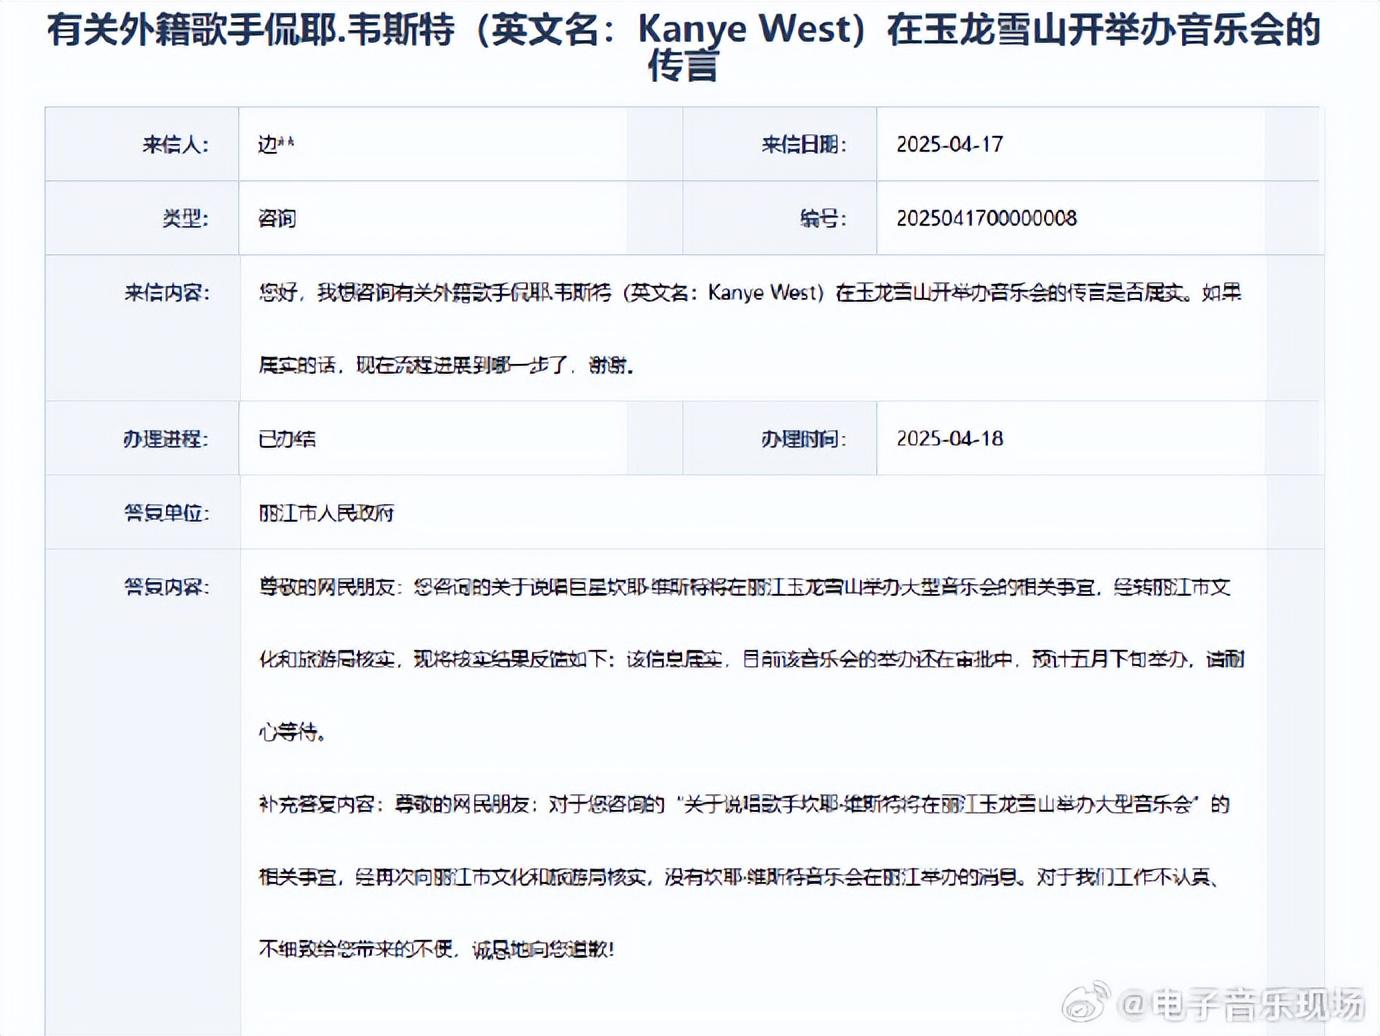This screenshot has width=1380, height=1036.
Task: Click the line starting 相关事宜，经再次向
Action: point(738,878)
